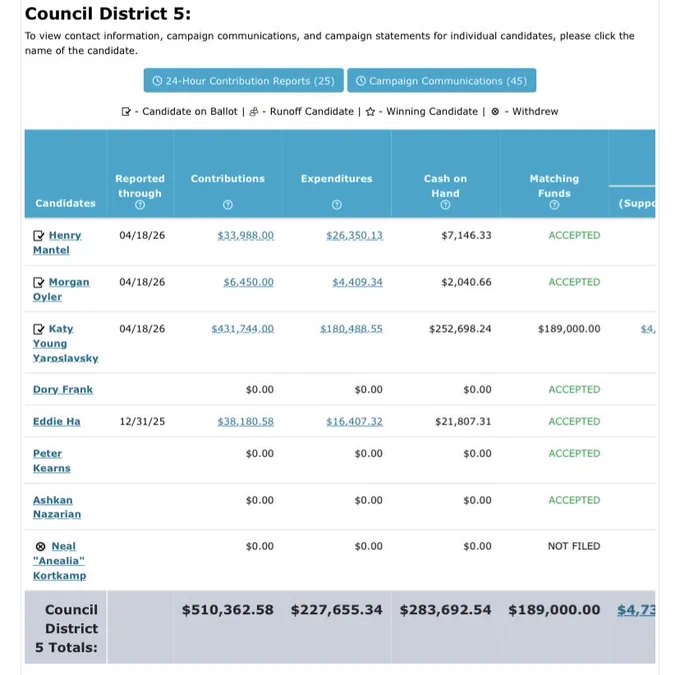Image resolution: width=680 pixels, height=675 pixels.
Task: Click total expenditures $227,655.34
Action: point(337,610)
